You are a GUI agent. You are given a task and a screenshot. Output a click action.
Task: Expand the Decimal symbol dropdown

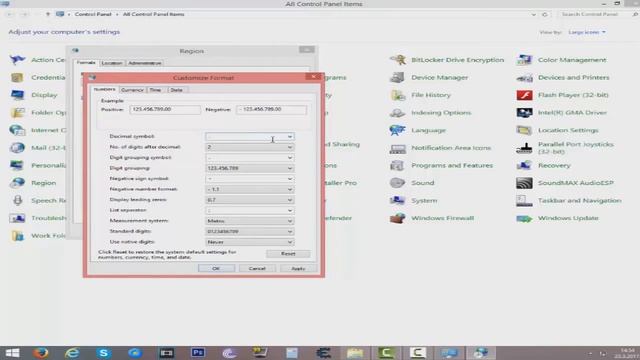tap(289, 137)
